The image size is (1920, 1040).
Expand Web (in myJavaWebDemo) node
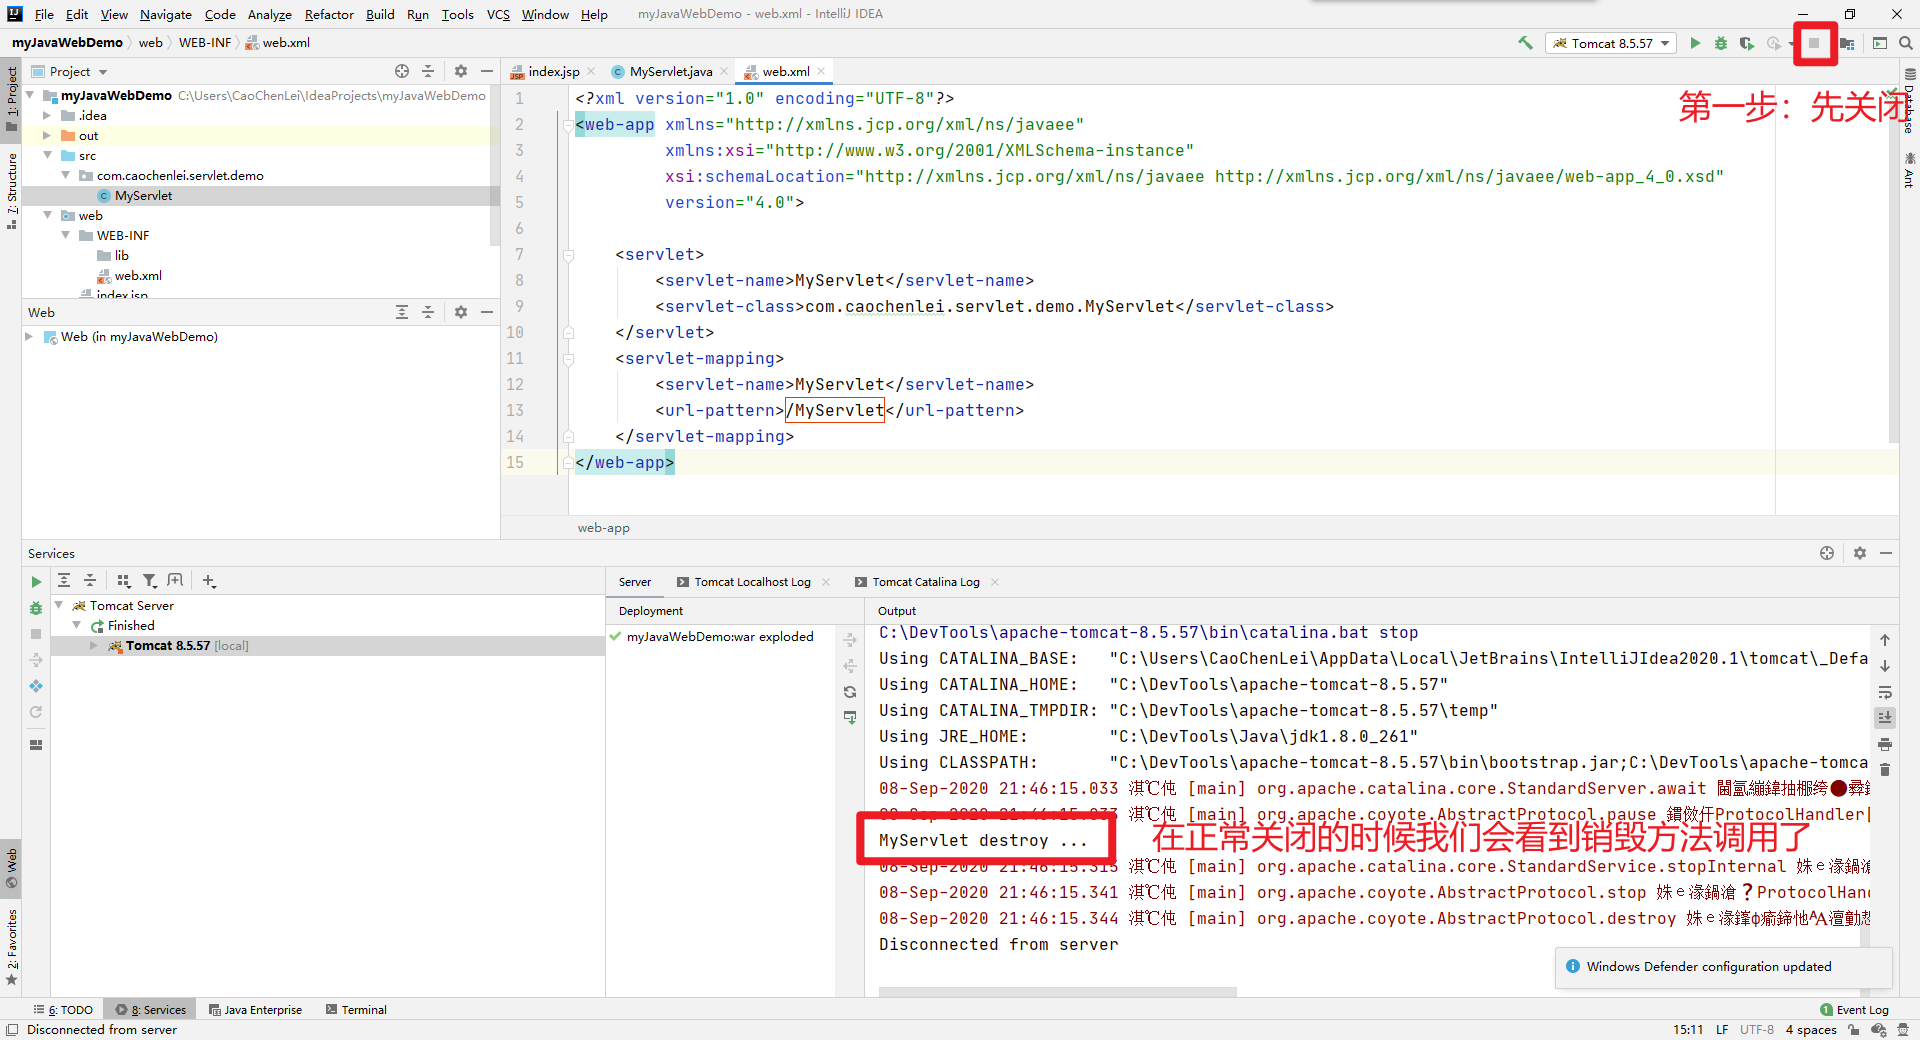(29, 337)
